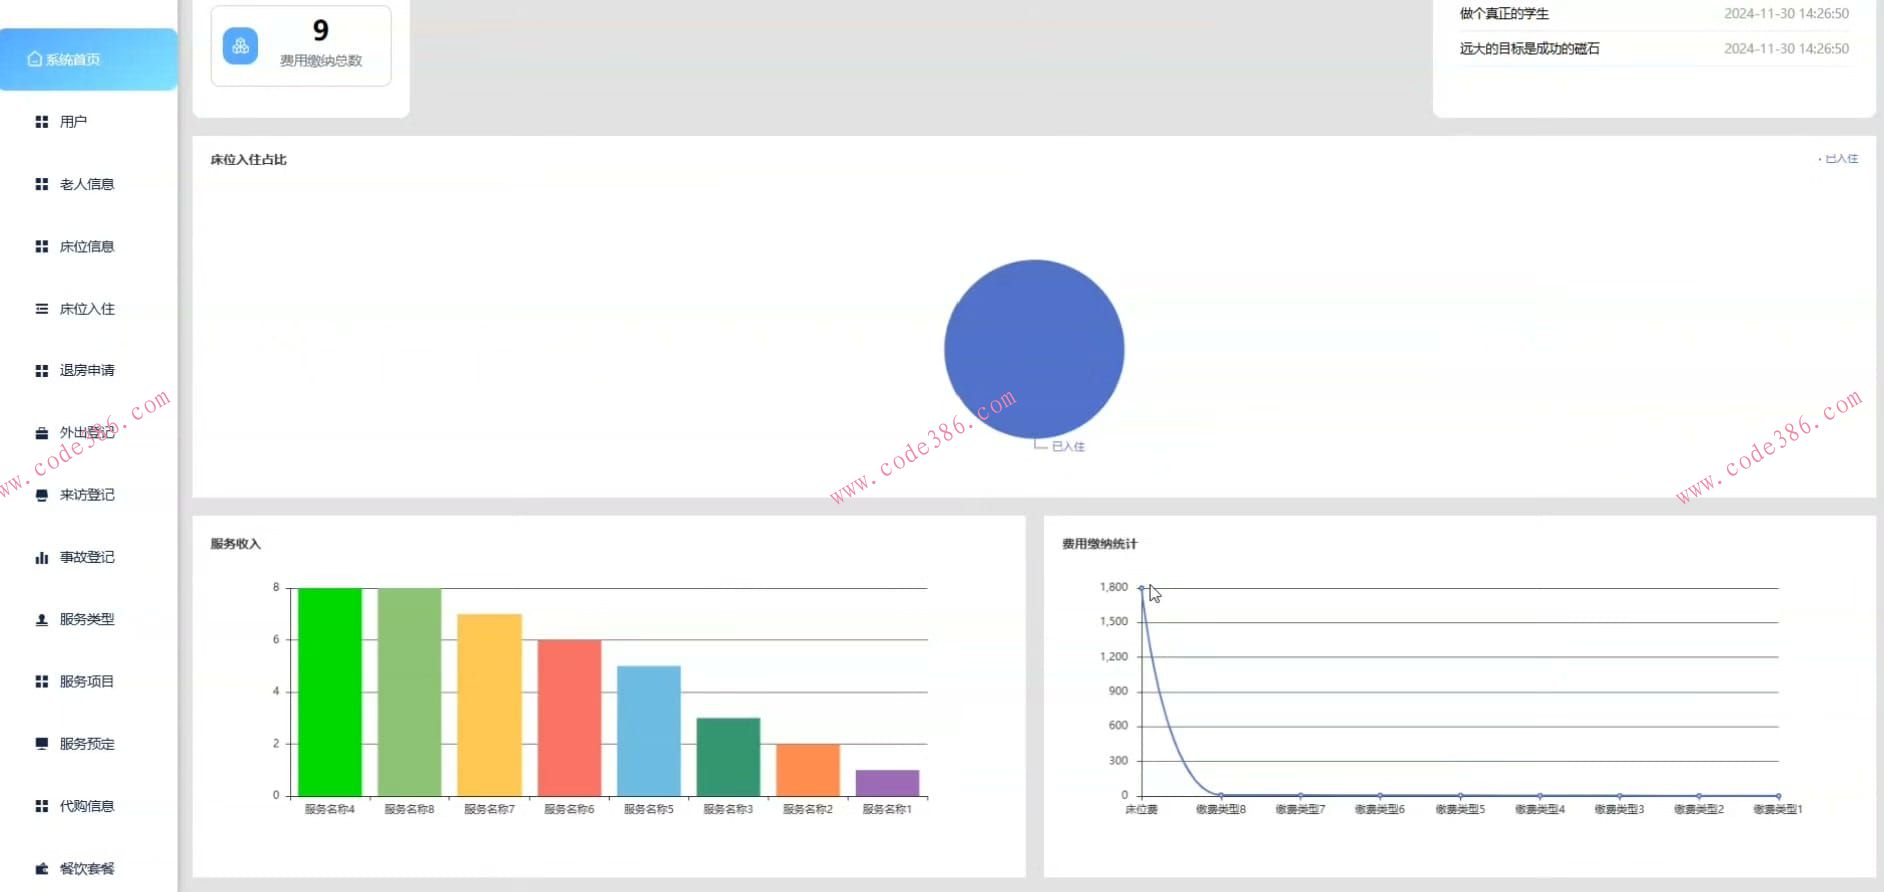Toggle the 已入住 legend of the pie chart
Viewport: 1884px width, 892px height.
pos(1839,159)
